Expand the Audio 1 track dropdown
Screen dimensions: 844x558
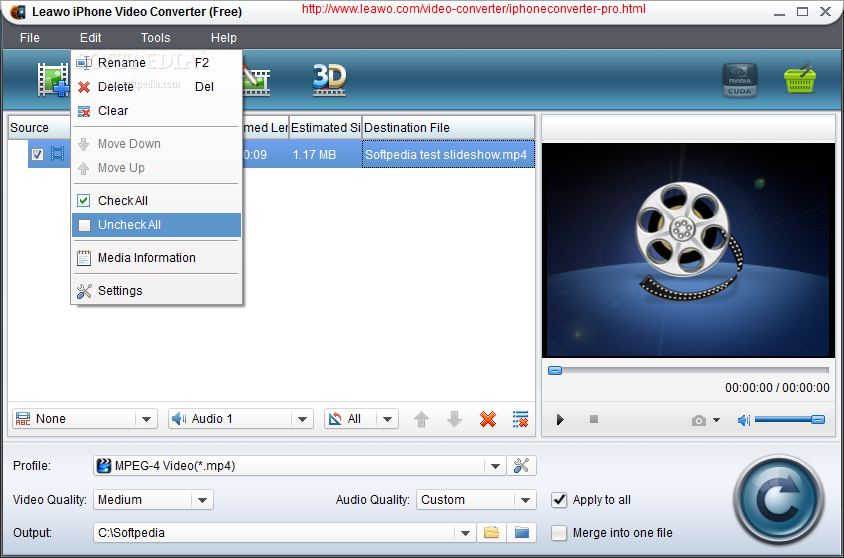[302, 419]
